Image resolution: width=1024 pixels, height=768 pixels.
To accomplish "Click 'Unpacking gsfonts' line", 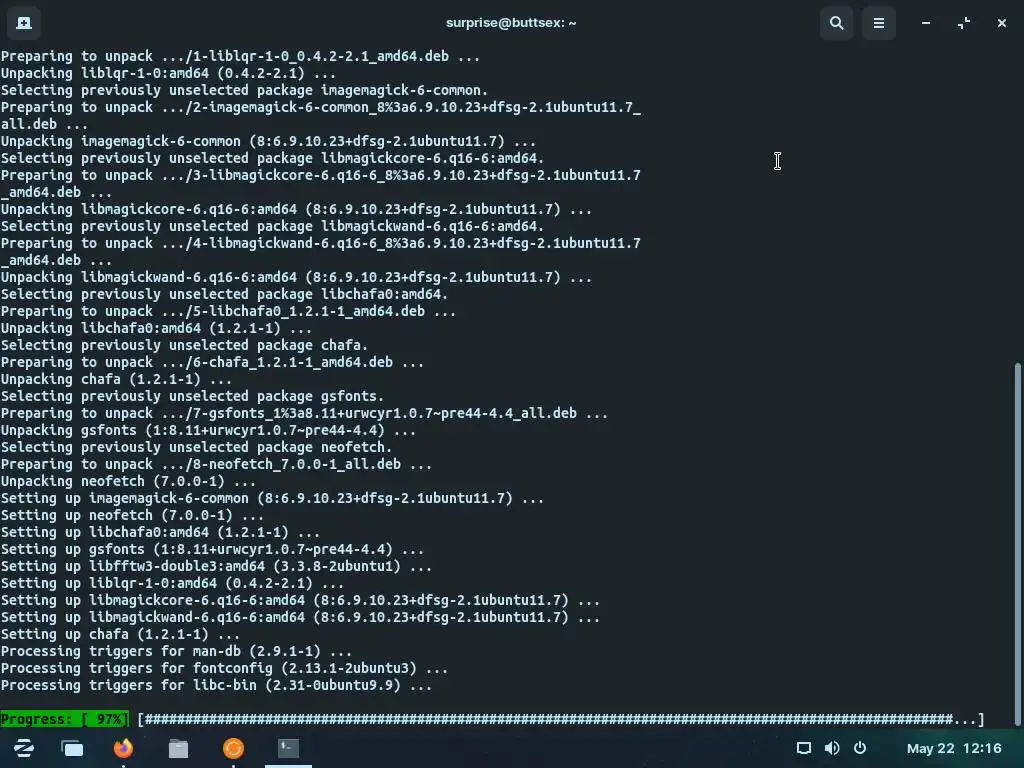I will coord(208,430).
